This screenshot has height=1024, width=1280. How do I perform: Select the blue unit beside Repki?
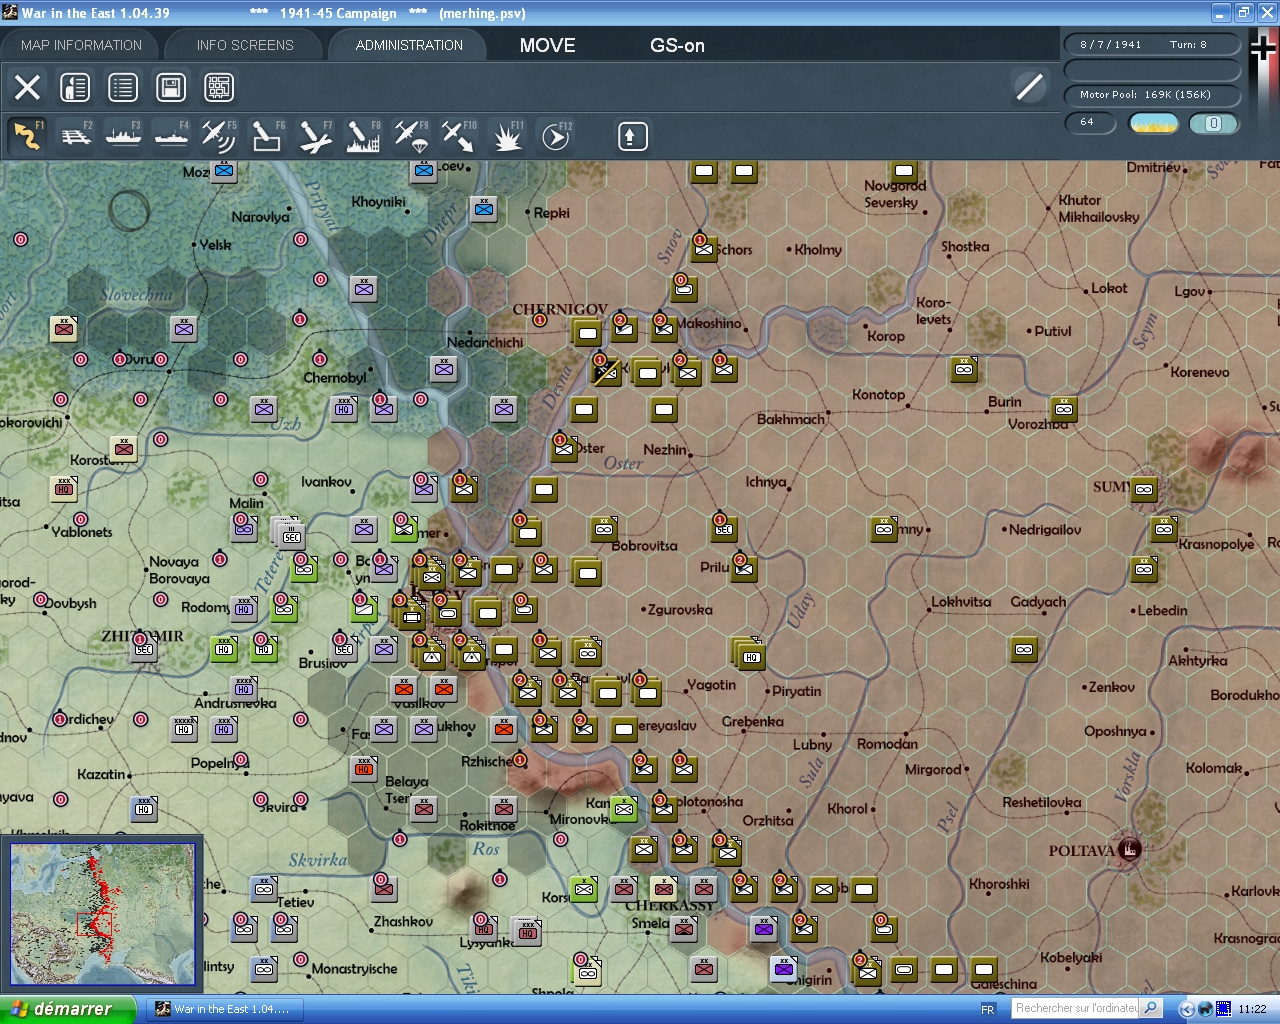[484, 209]
